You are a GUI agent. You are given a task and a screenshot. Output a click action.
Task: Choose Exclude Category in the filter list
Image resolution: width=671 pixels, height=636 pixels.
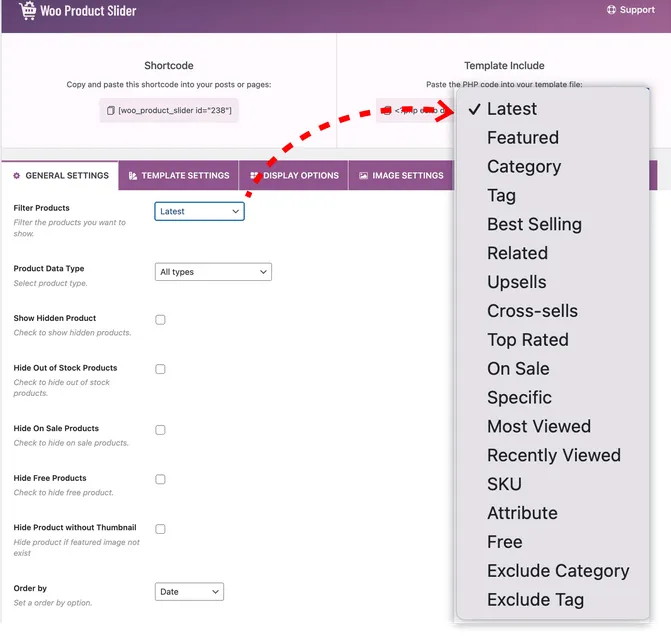click(x=553, y=571)
